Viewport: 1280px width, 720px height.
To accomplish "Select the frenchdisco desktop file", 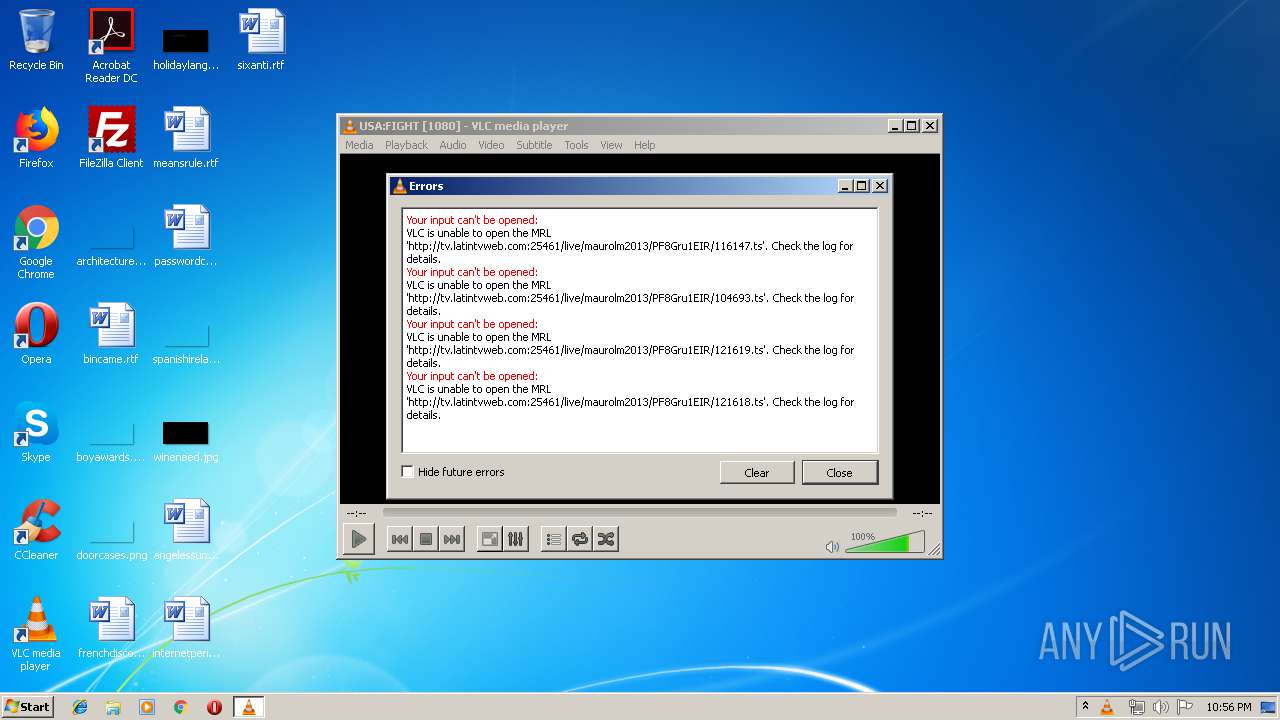I will tap(111, 628).
